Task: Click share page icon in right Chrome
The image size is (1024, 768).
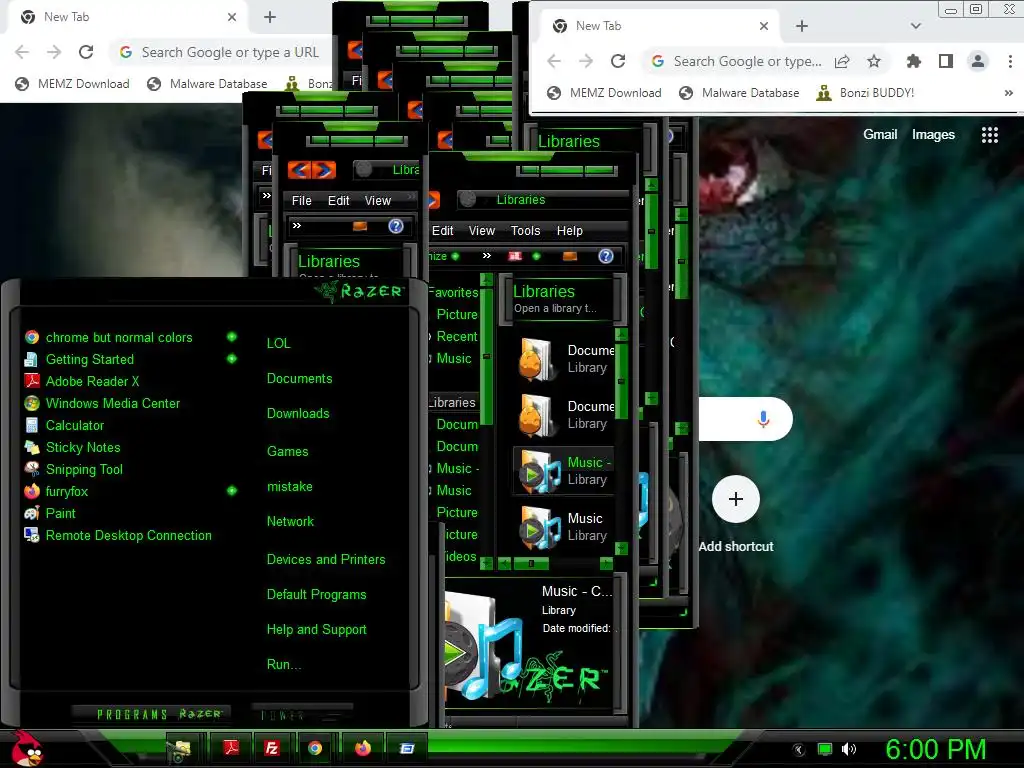Action: [842, 61]
